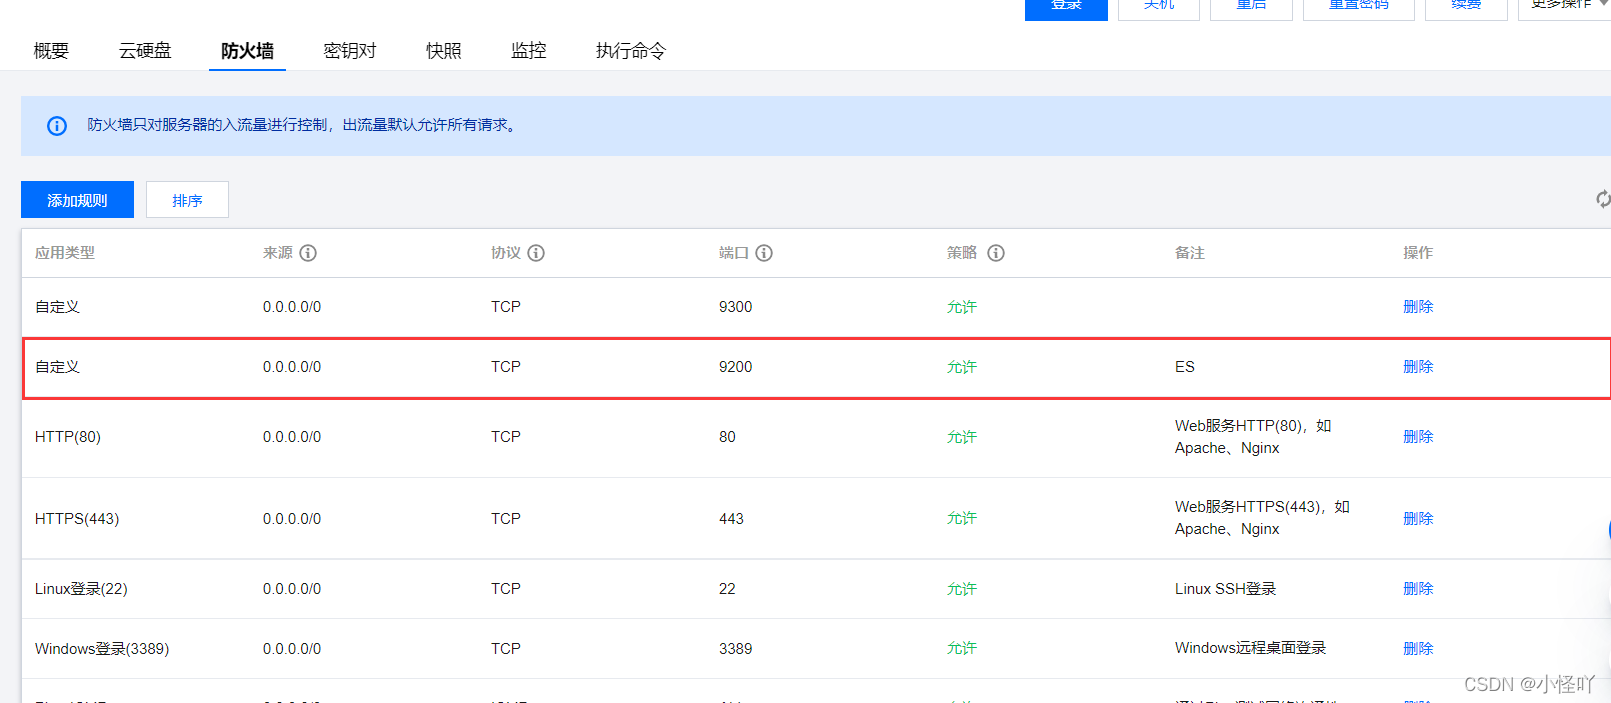This screenshot has height=703, width=1611.
Task: Delete the HTTPS(443) rule
Action: (1418, 519)
